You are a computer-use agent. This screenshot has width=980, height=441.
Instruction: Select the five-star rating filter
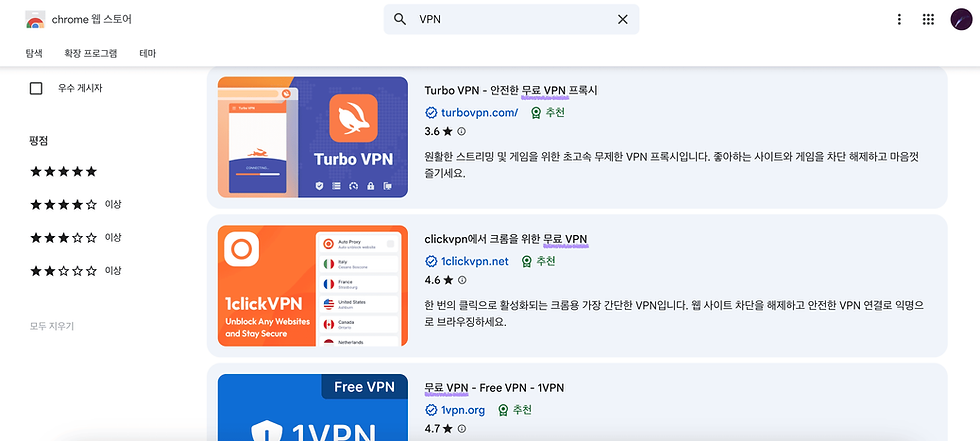click(x=64, y=171)
